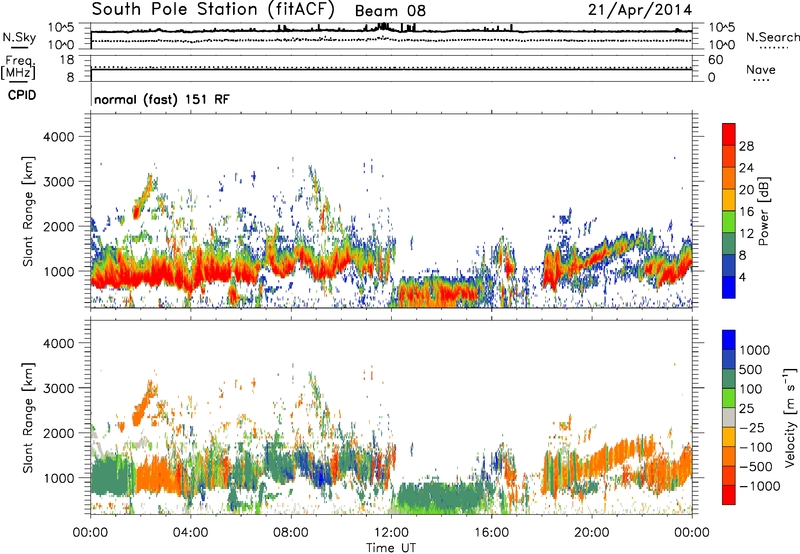Click the '4000' tick on the power panel
The height and width of the screenshot is (554, 800).
pyautogui.click(x=58, y=137)
